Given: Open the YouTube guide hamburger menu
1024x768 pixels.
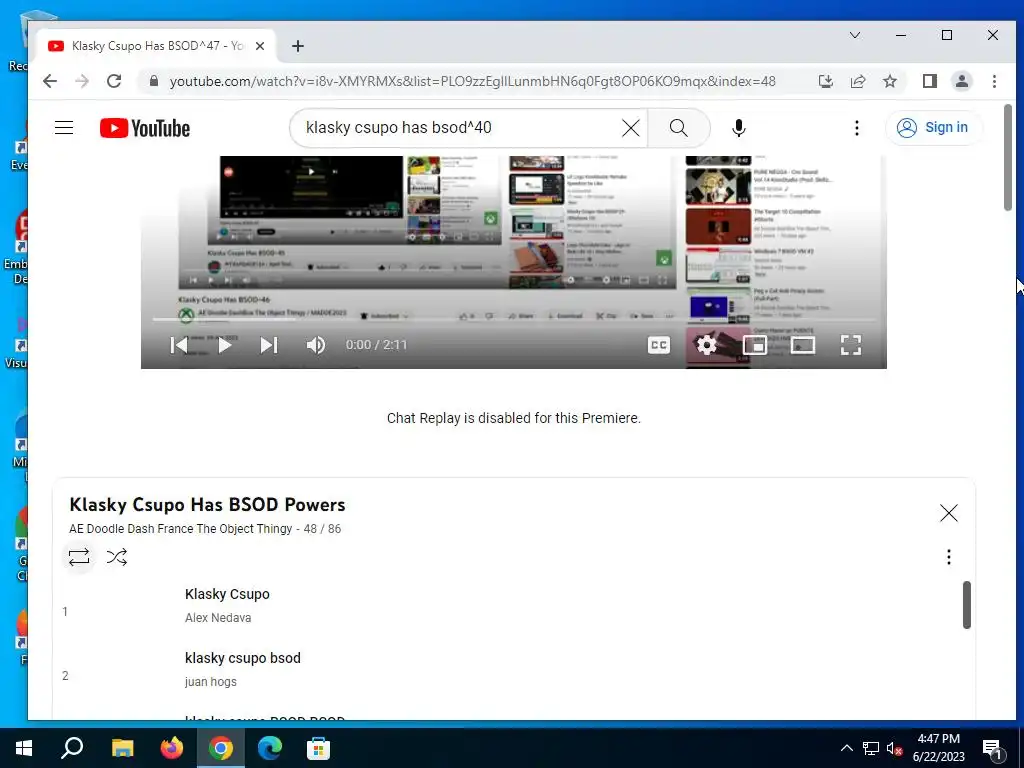Looking at the screenshot, I should point(64,127).
